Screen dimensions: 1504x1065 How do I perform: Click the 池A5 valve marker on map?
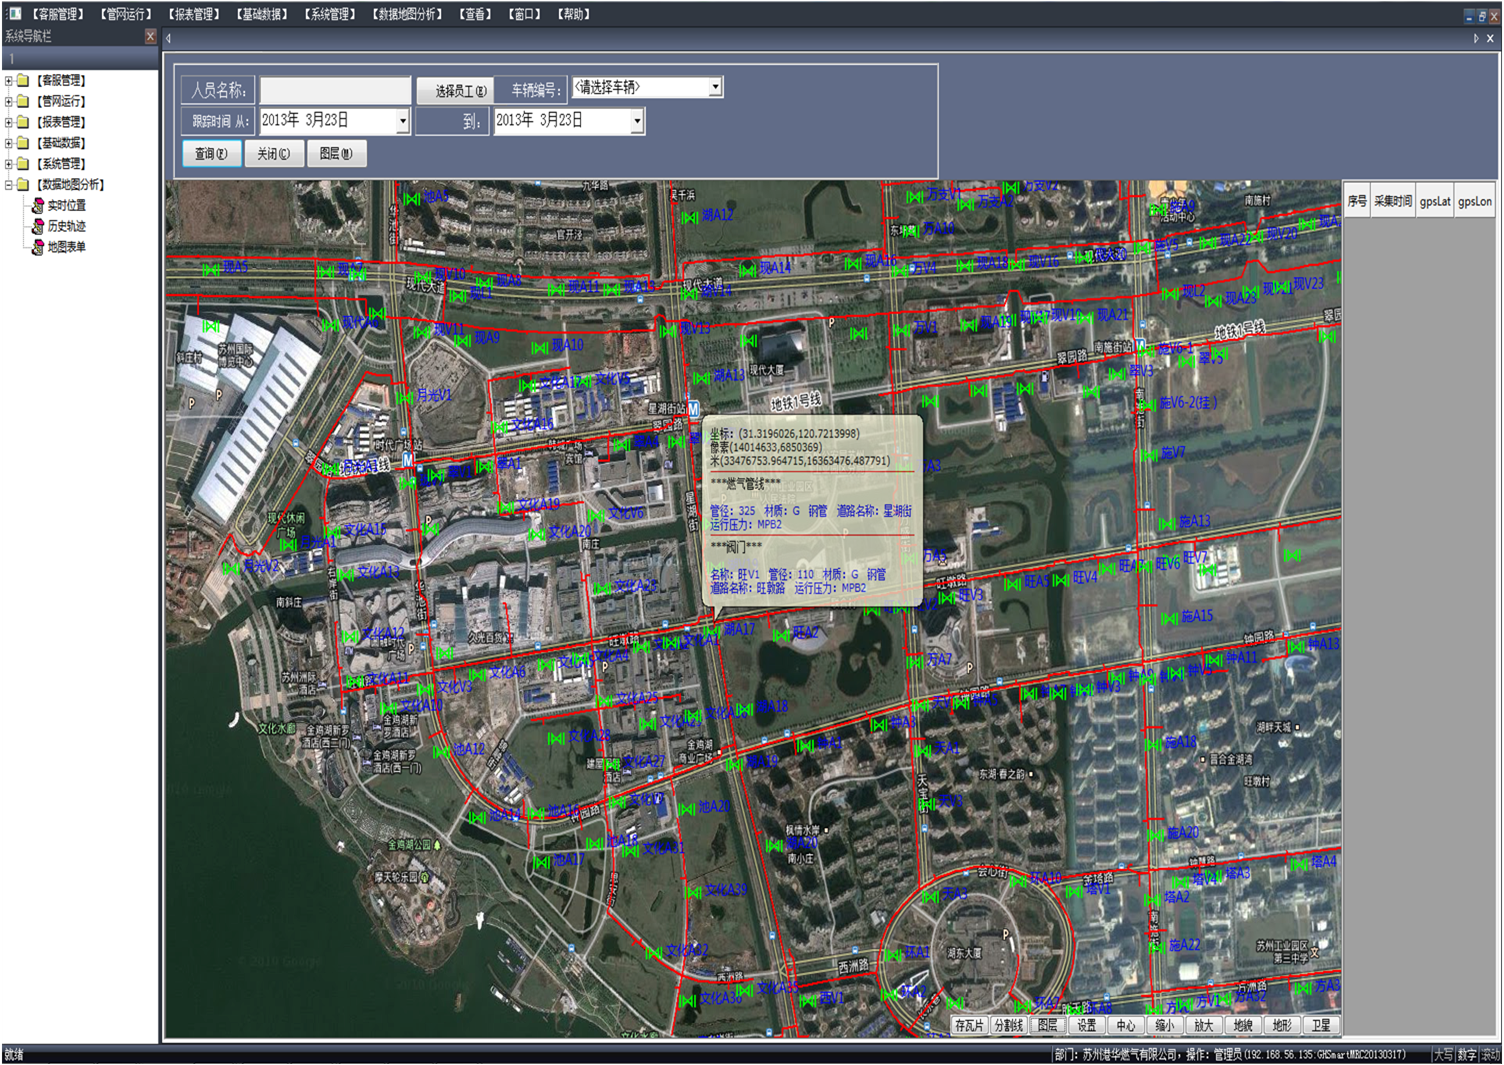coord(411,199)
